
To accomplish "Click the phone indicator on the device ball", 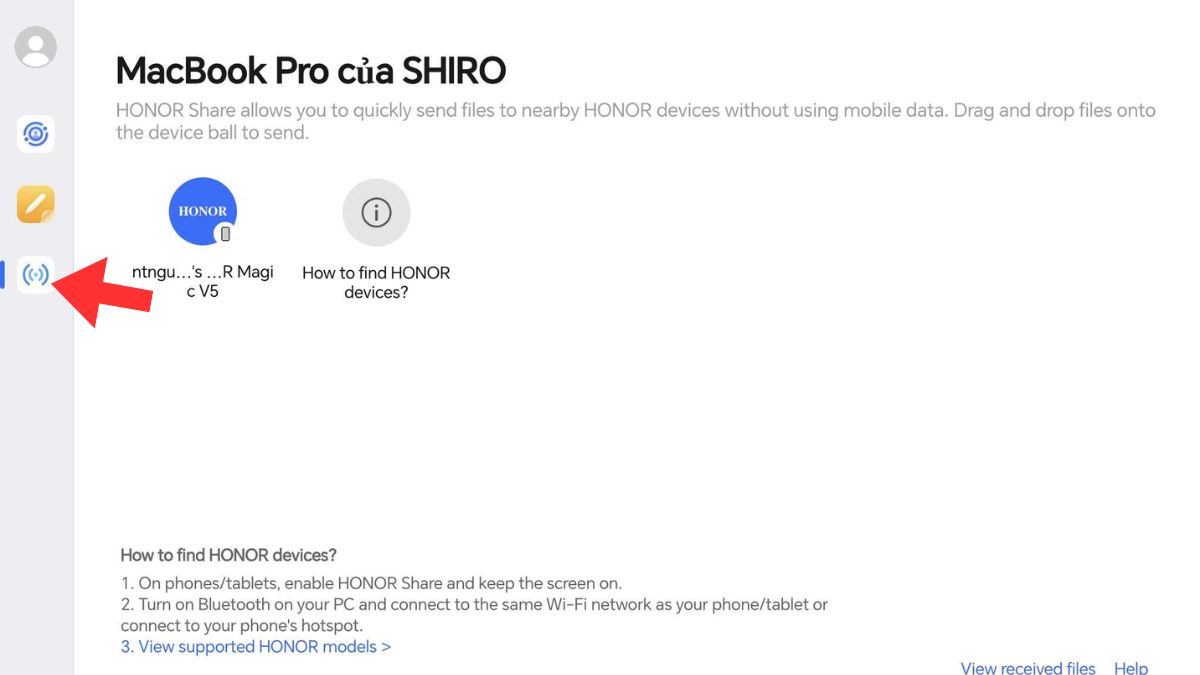I will (x=225, y=233).
